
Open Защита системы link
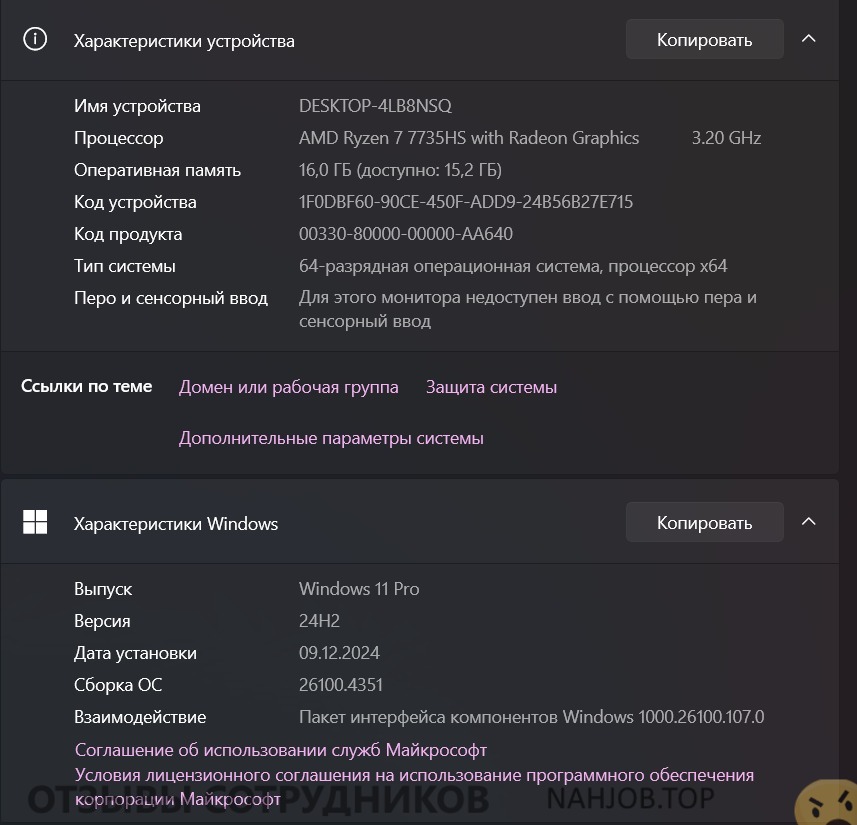[491, 387]
